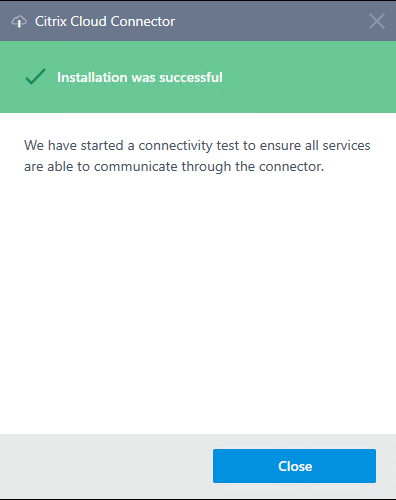This screenshot has width=396, height=500.
Task: Select the Citrix Cloud Connector title text
Action: click(105, 21)
